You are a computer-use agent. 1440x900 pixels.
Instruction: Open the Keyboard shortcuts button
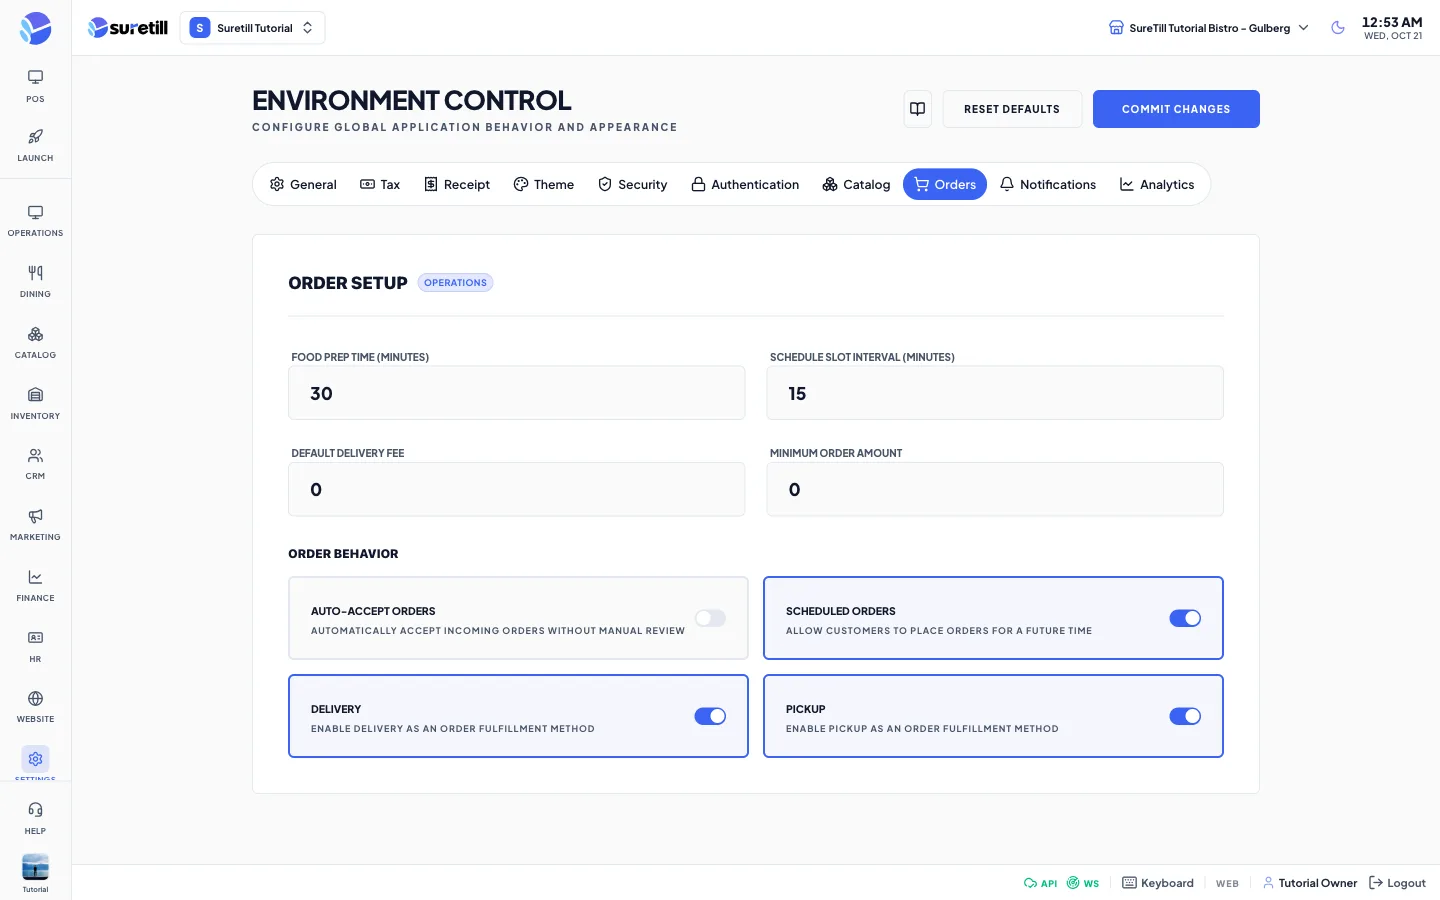point(1158,883)
